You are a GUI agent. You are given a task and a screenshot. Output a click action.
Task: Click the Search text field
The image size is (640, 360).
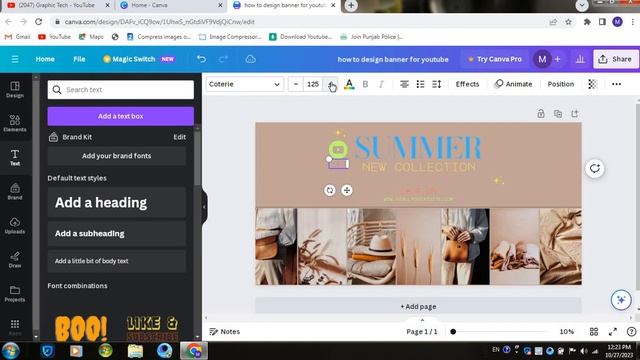click(120, 89)
